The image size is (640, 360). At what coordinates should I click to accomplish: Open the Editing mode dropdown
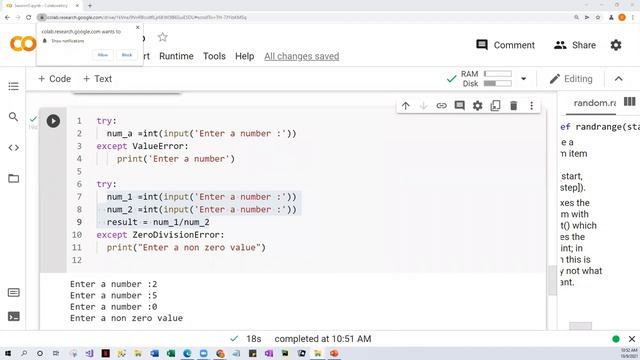[x=571, y=79]
